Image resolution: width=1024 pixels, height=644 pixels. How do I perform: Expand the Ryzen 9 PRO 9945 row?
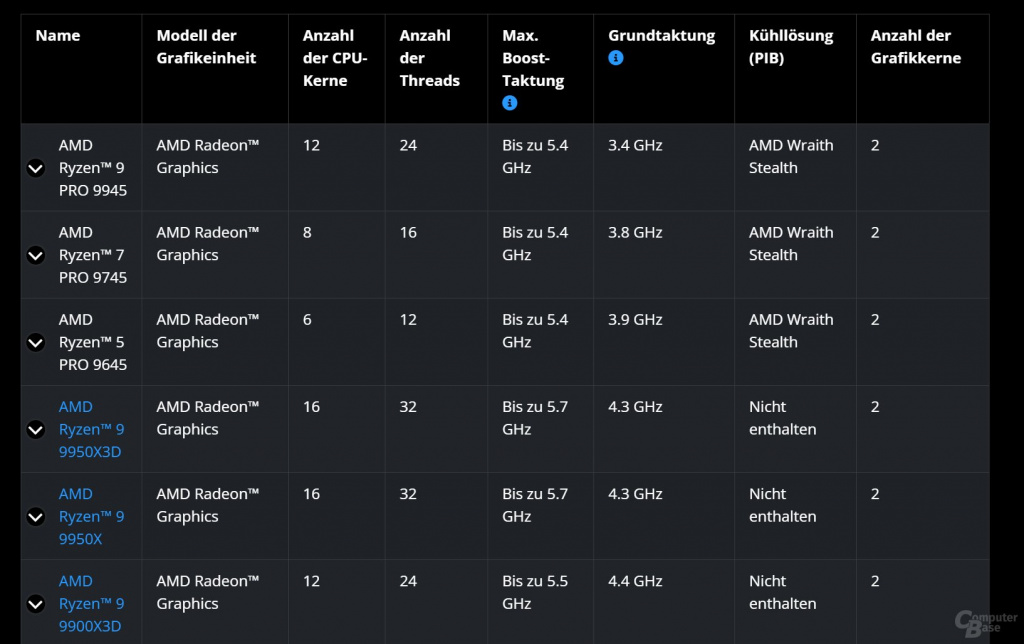[x=36, y=168]
